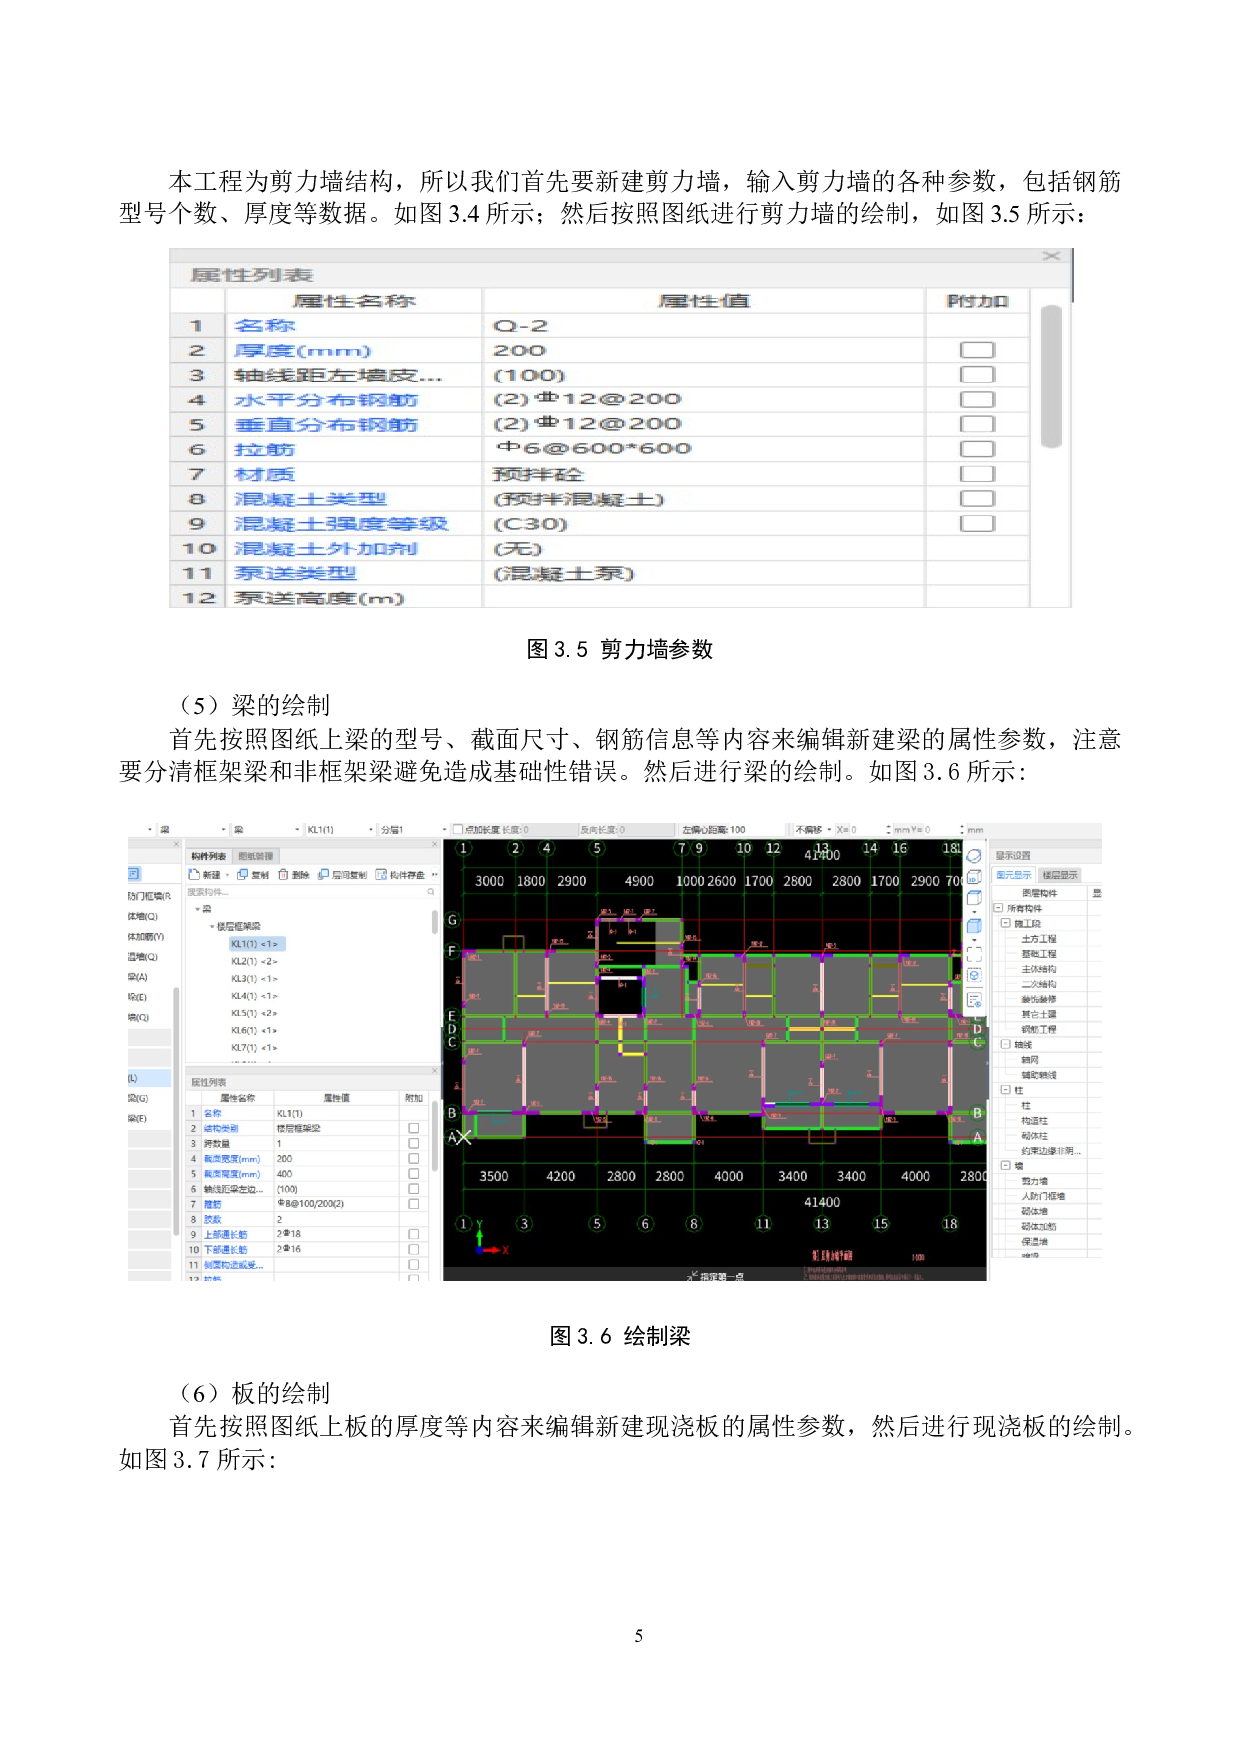1240x1754 pixels.
Task: Tick the 点加长度 checkbox
Action: tap(458, 830)
